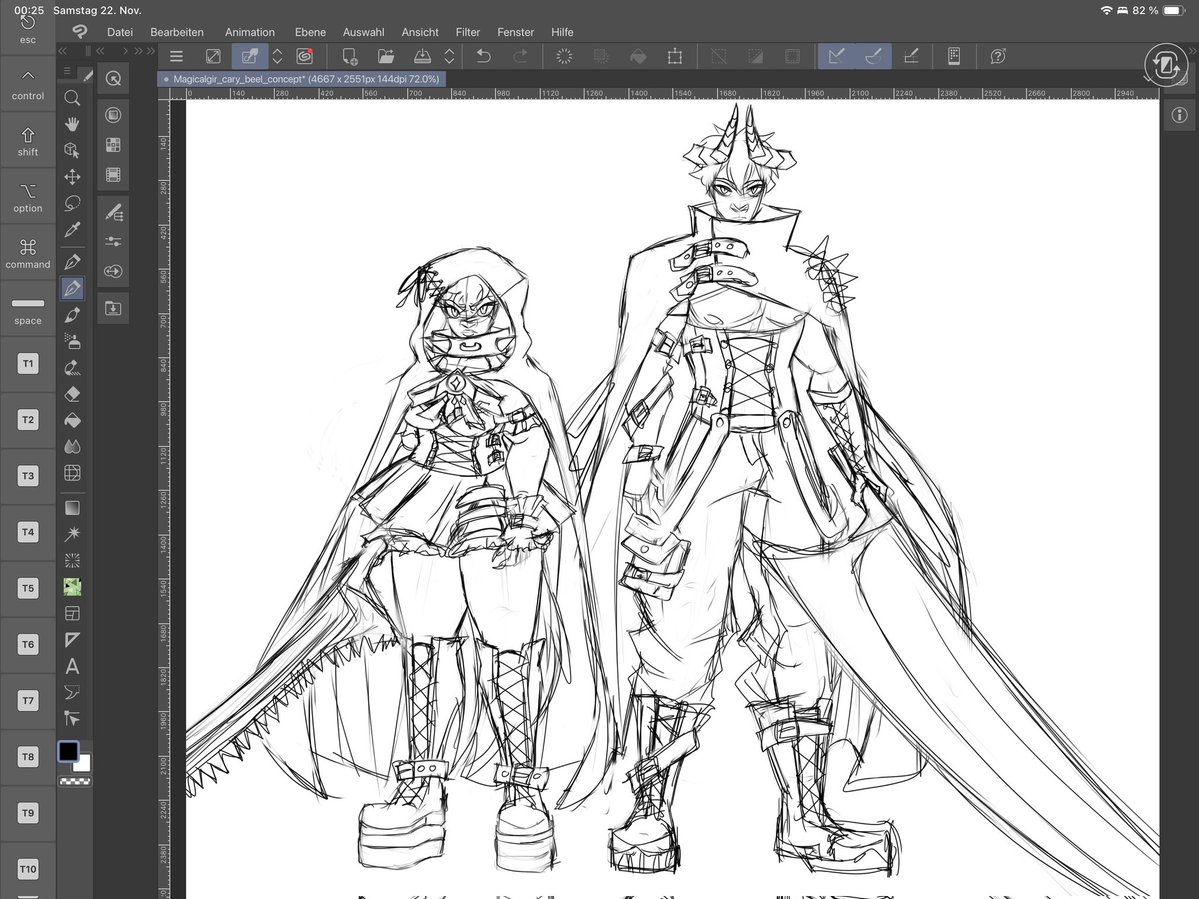This screenshot has width=1199, height=899.
Task: Open file with the folder icon
Action: pos(386,56)
